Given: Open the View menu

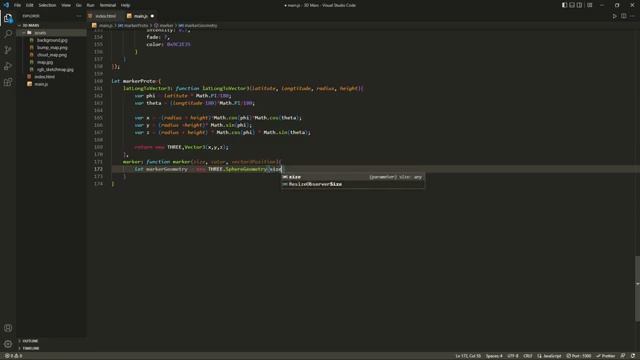Looking at the screenshot, I should coord(66,5).
